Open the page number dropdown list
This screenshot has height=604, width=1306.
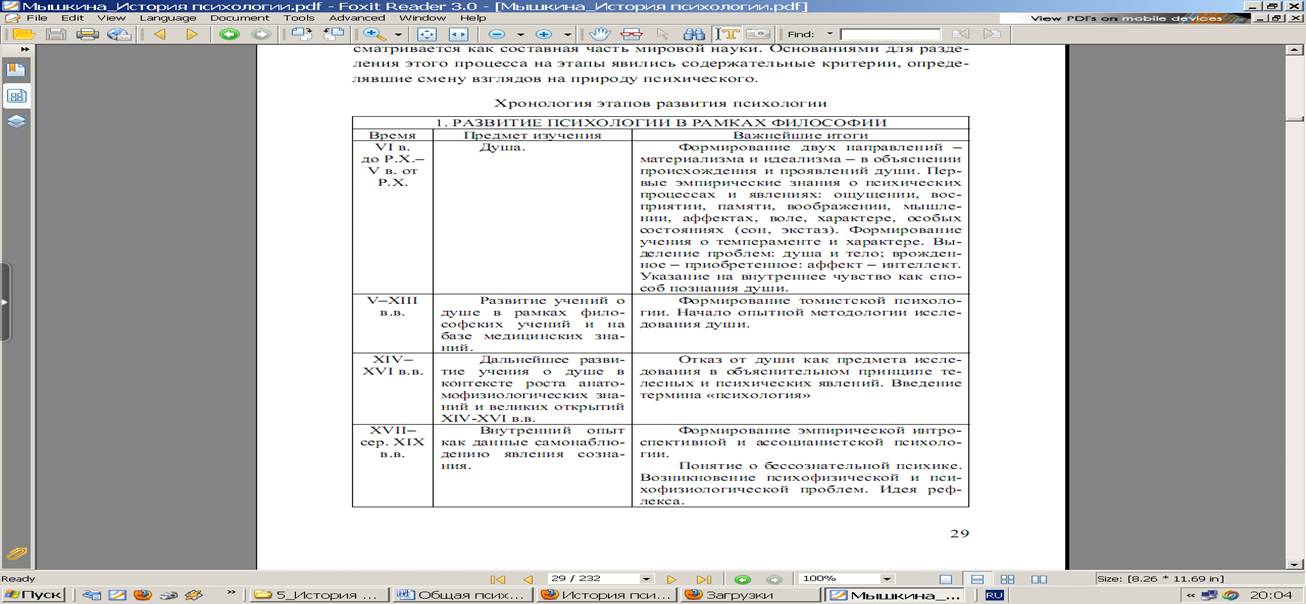click(x=646, y=579)
